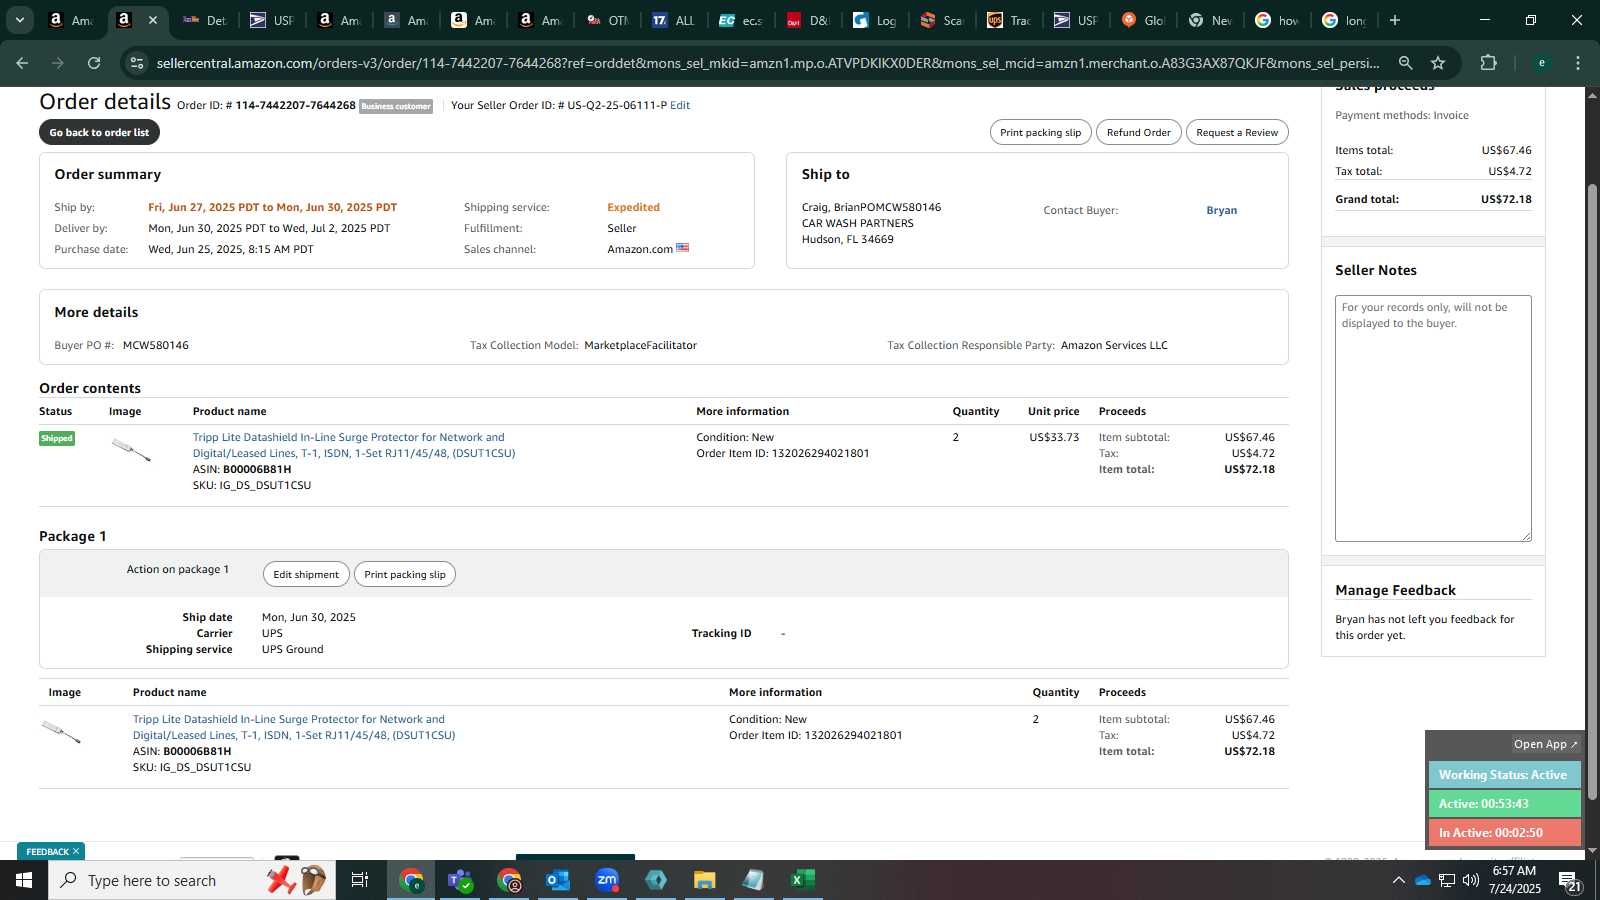This screenshot has height=900, width=1600.
Task: Open the Chrome three-dot menu
Action: [1578, 63]
